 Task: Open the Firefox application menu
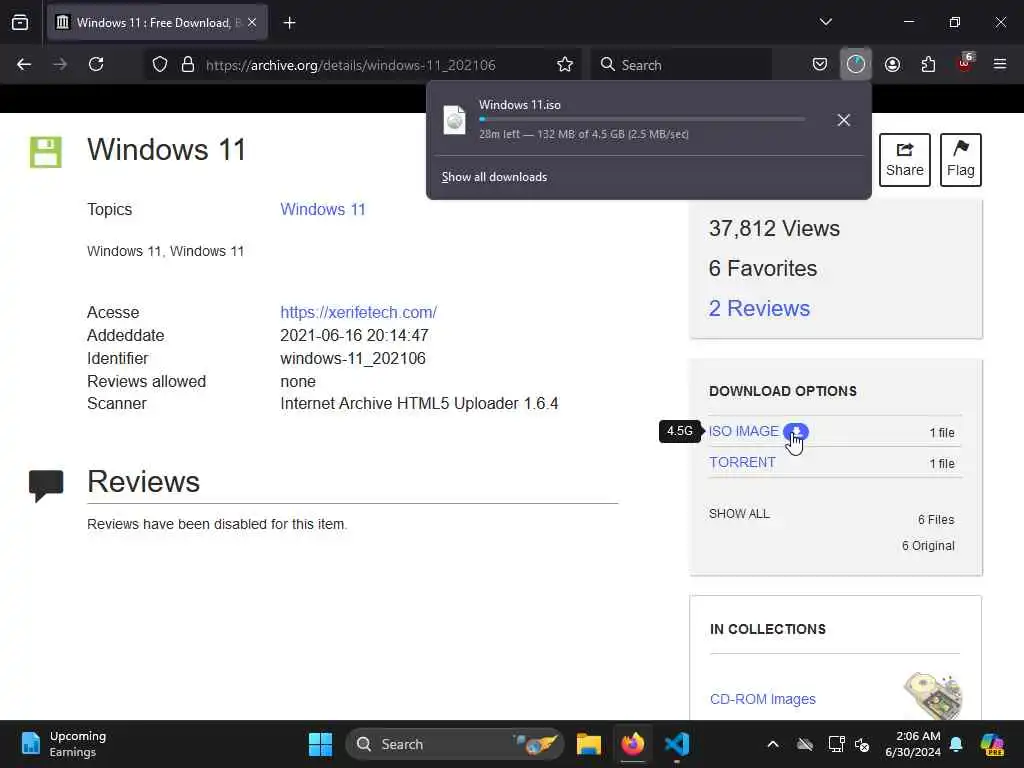coord(1000,65)
